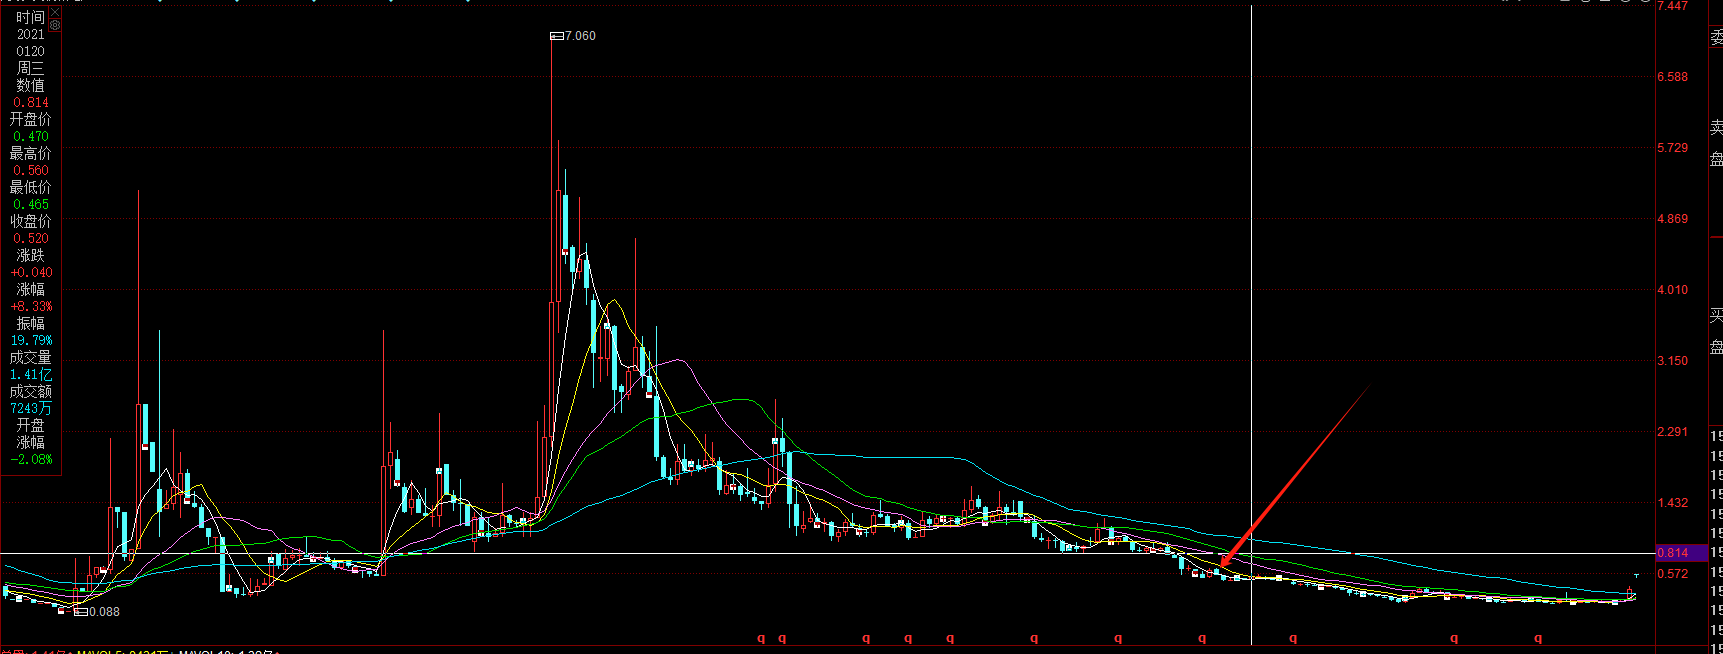Click the 收盘价 label
This screenshot has height=654, width=1723.
(30, 221)
